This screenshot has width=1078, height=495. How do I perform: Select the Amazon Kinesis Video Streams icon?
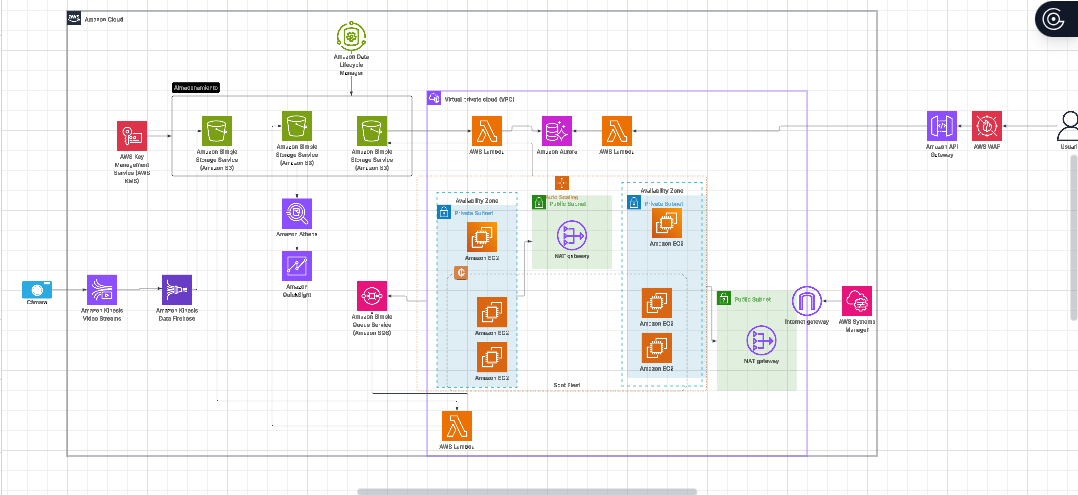(x=102, y=289)
